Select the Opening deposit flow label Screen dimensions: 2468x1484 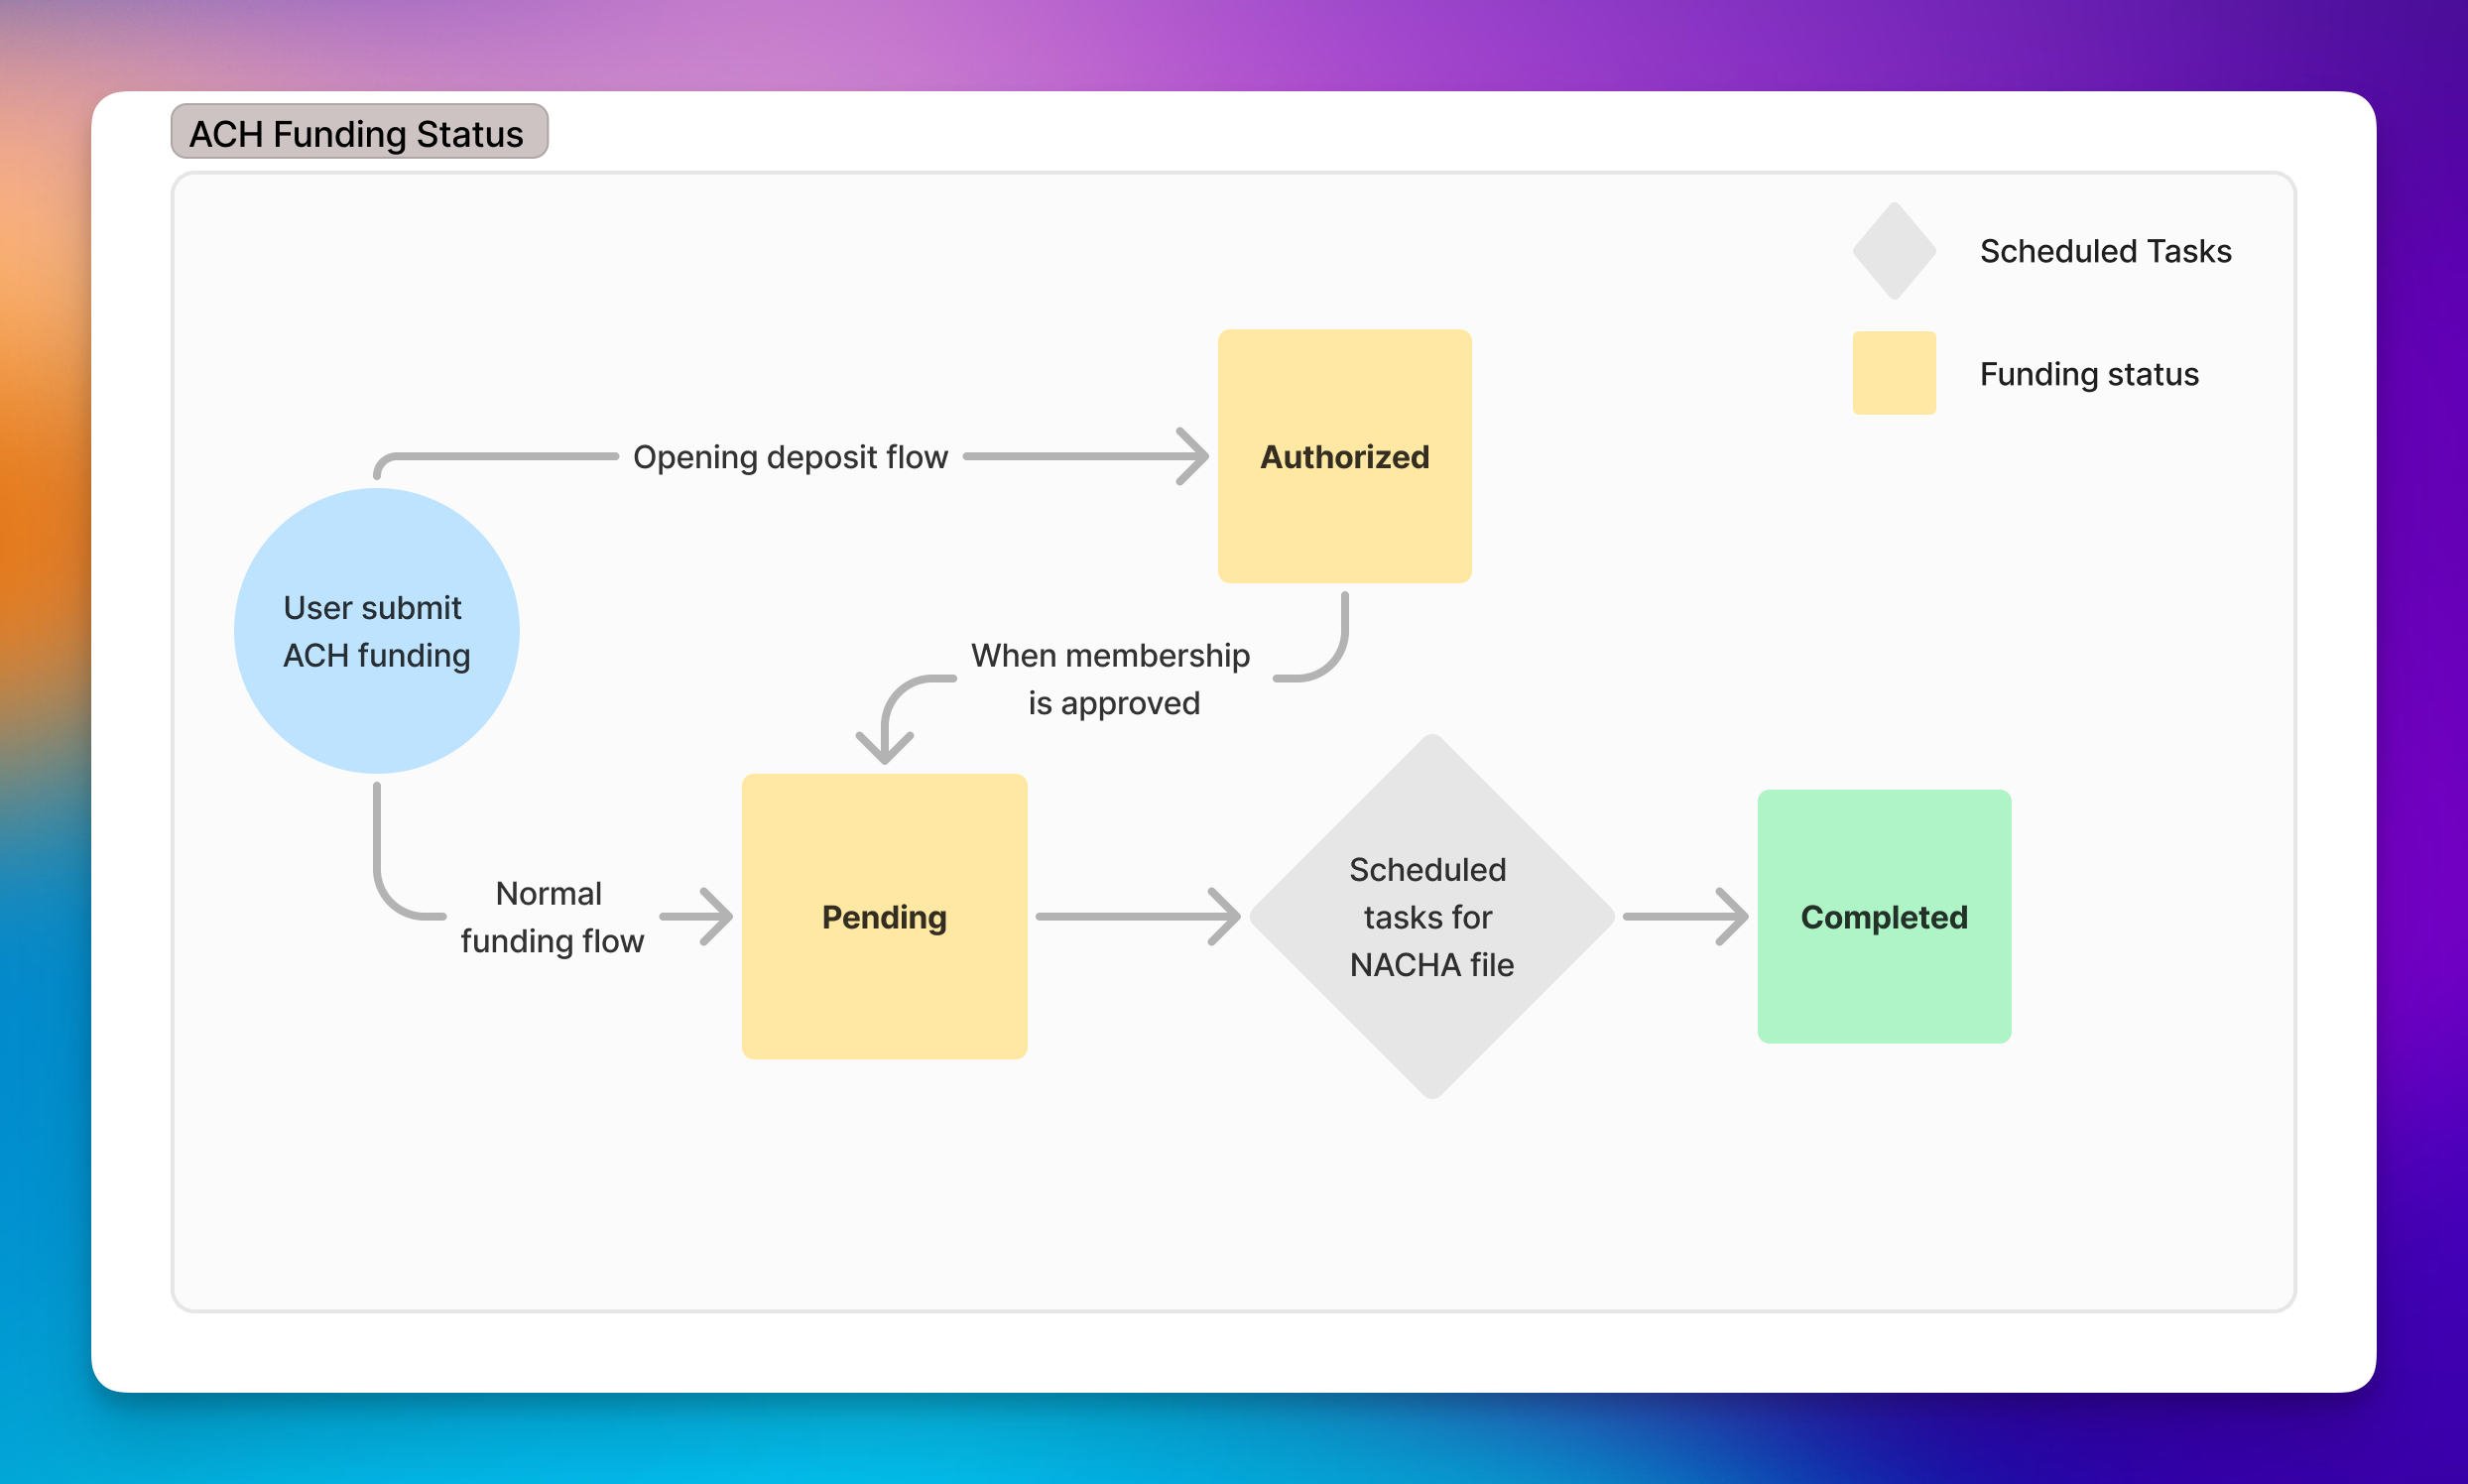point(790,457)
